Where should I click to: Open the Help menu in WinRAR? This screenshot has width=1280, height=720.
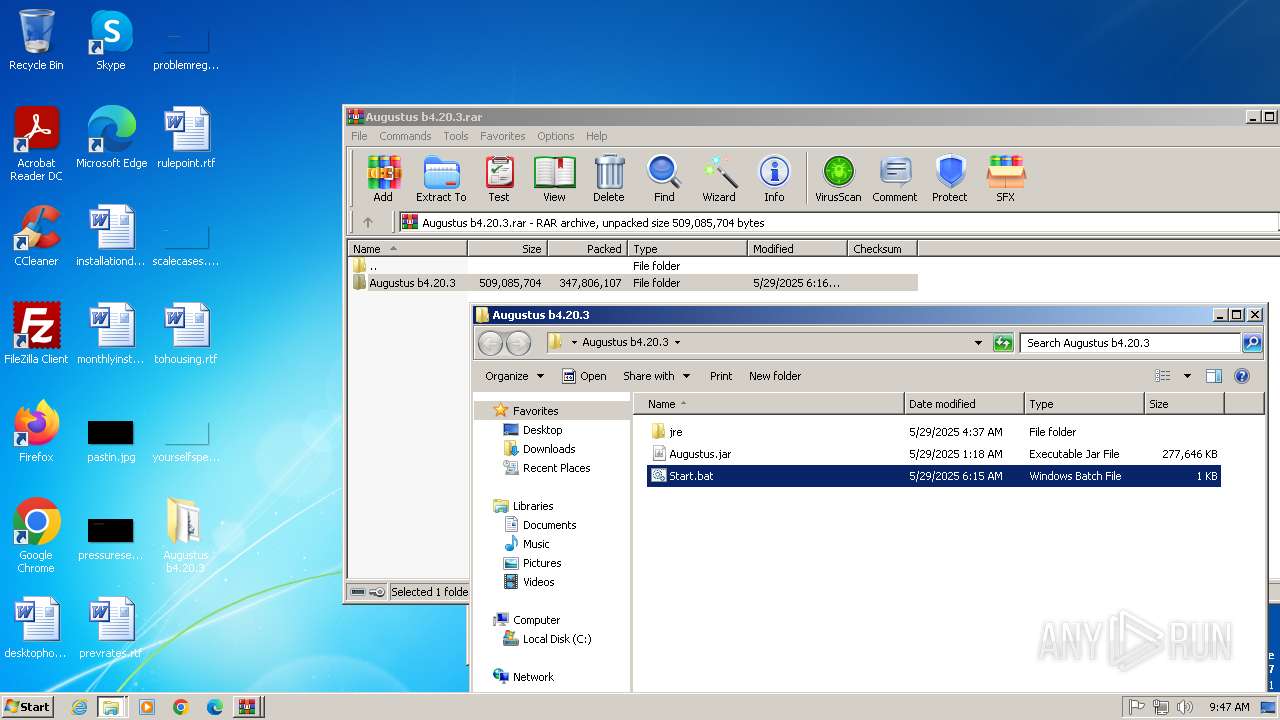click(x=596, y=136)
